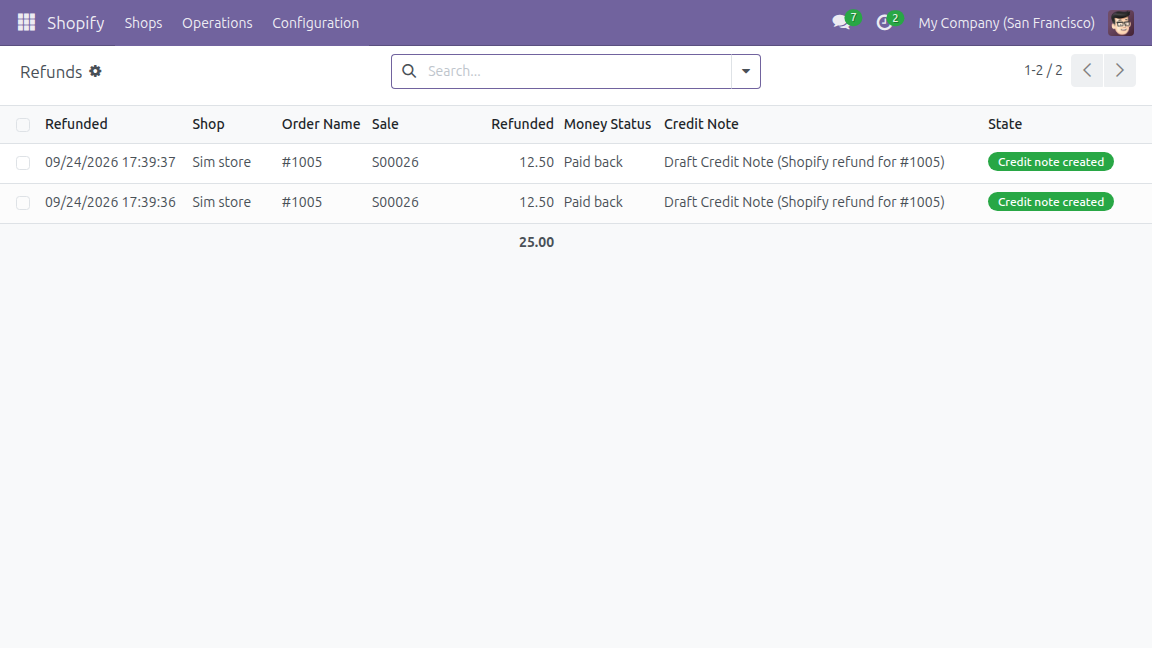The image size is (1152, 648).
Task: Click the 25.00 total sum
Action: pyautogui.click(x=536, y=242)
